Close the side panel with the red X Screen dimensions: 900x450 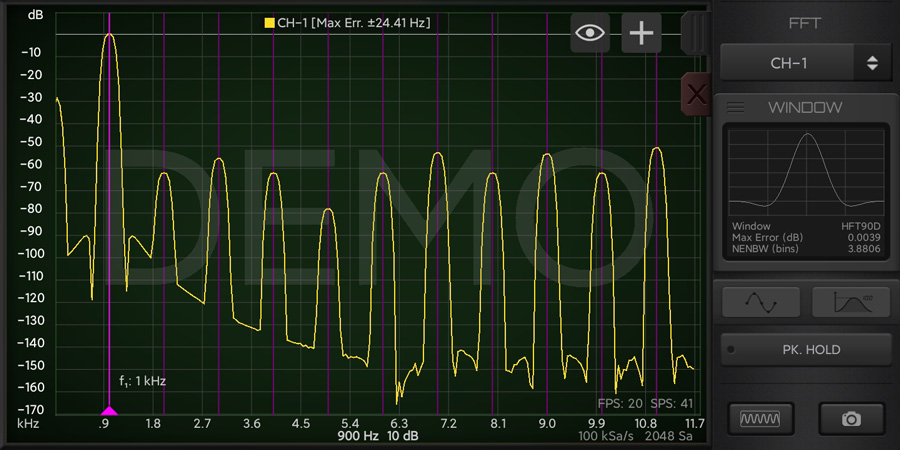coord(696,95)
